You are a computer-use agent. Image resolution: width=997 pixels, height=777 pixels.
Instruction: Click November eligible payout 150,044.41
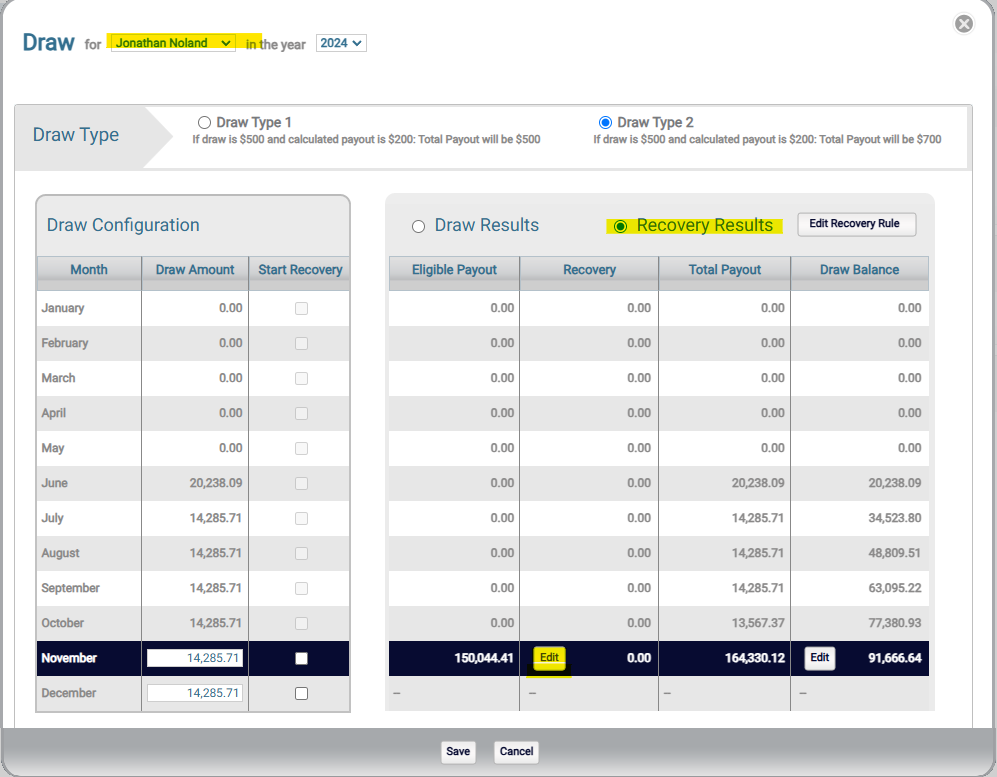[x=484, y=658]
